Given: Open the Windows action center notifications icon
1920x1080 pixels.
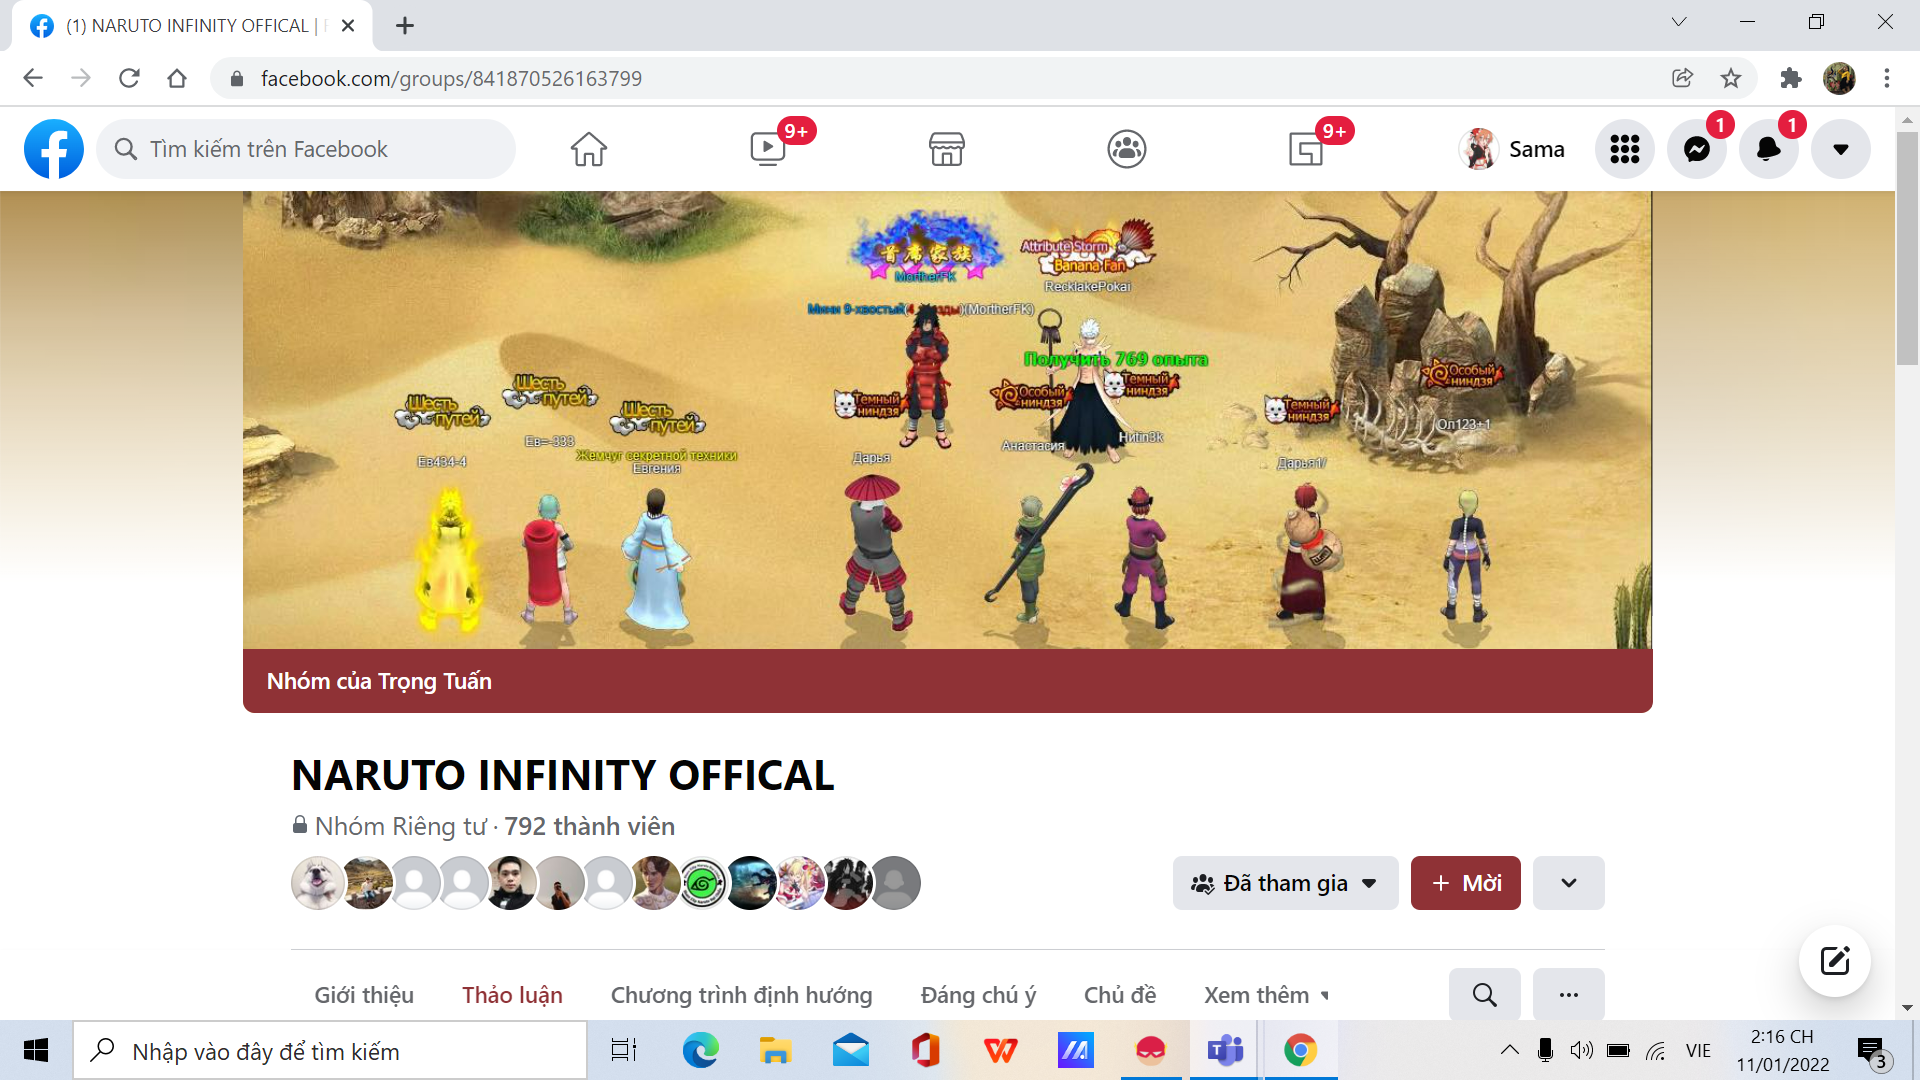Looking at the screenshot, I should point(1872,1051).
